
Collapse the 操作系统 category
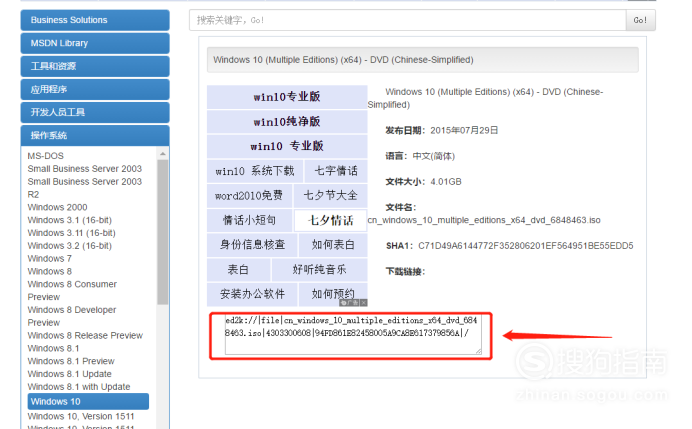(x=95, y=135)
